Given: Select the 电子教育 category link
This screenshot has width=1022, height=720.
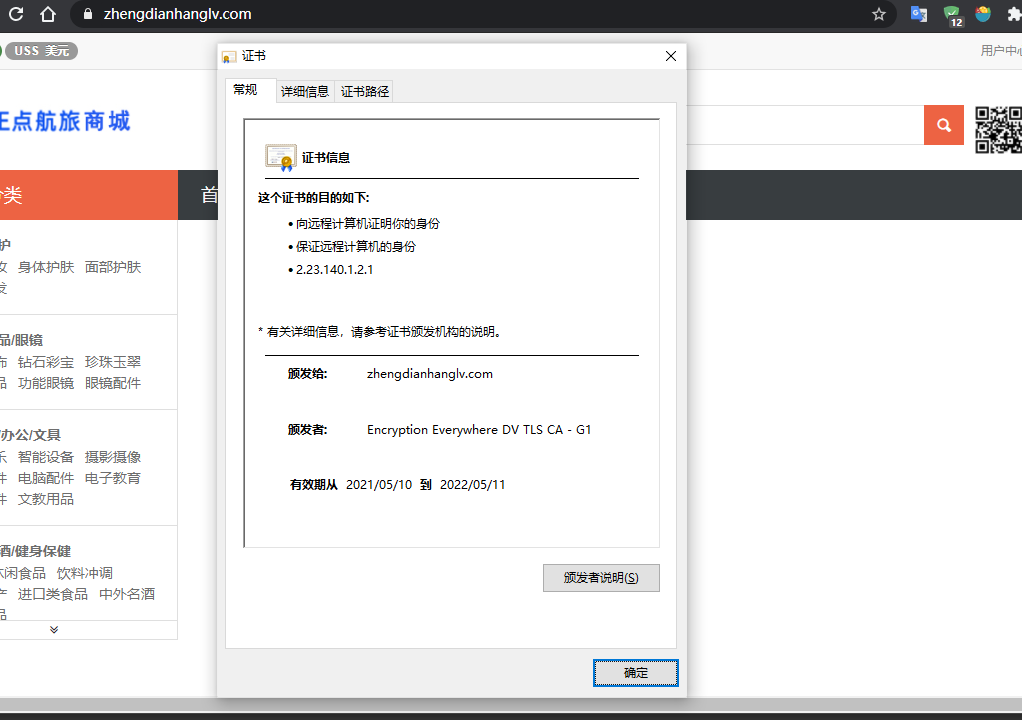Looking at the screenshot, I should [x=113, y=478].
